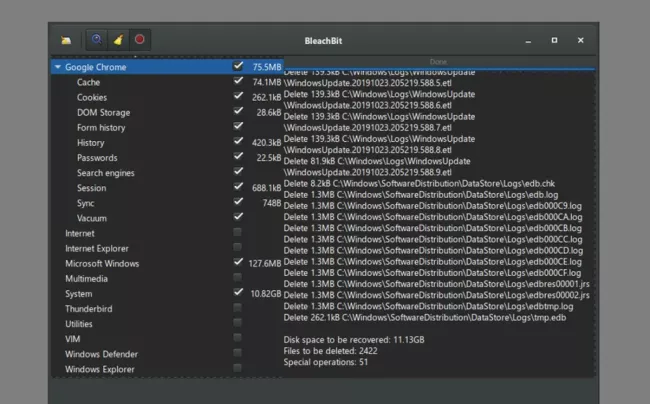Select the Form history item
The height and width of the screenshot is (404, 650).
[101, 128]
